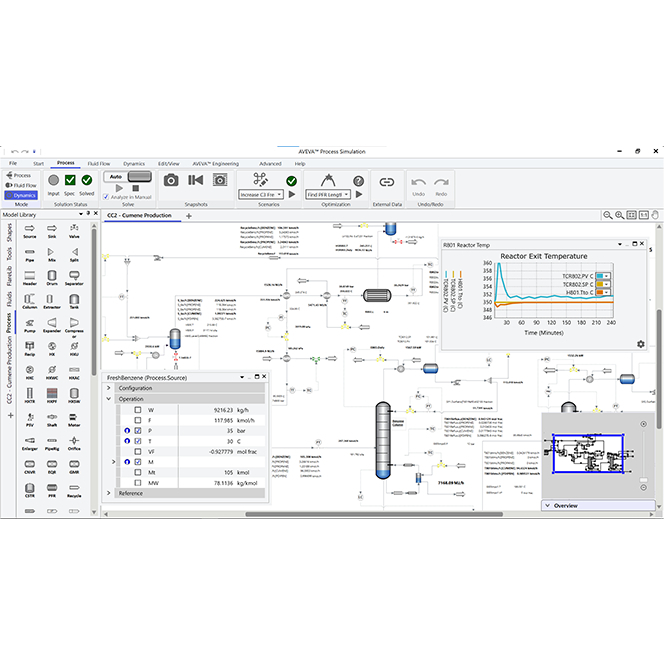The width and height of the screenshot is (664, 664).
Task: Check the Mt variable checkbox
Action: [138, 472]
